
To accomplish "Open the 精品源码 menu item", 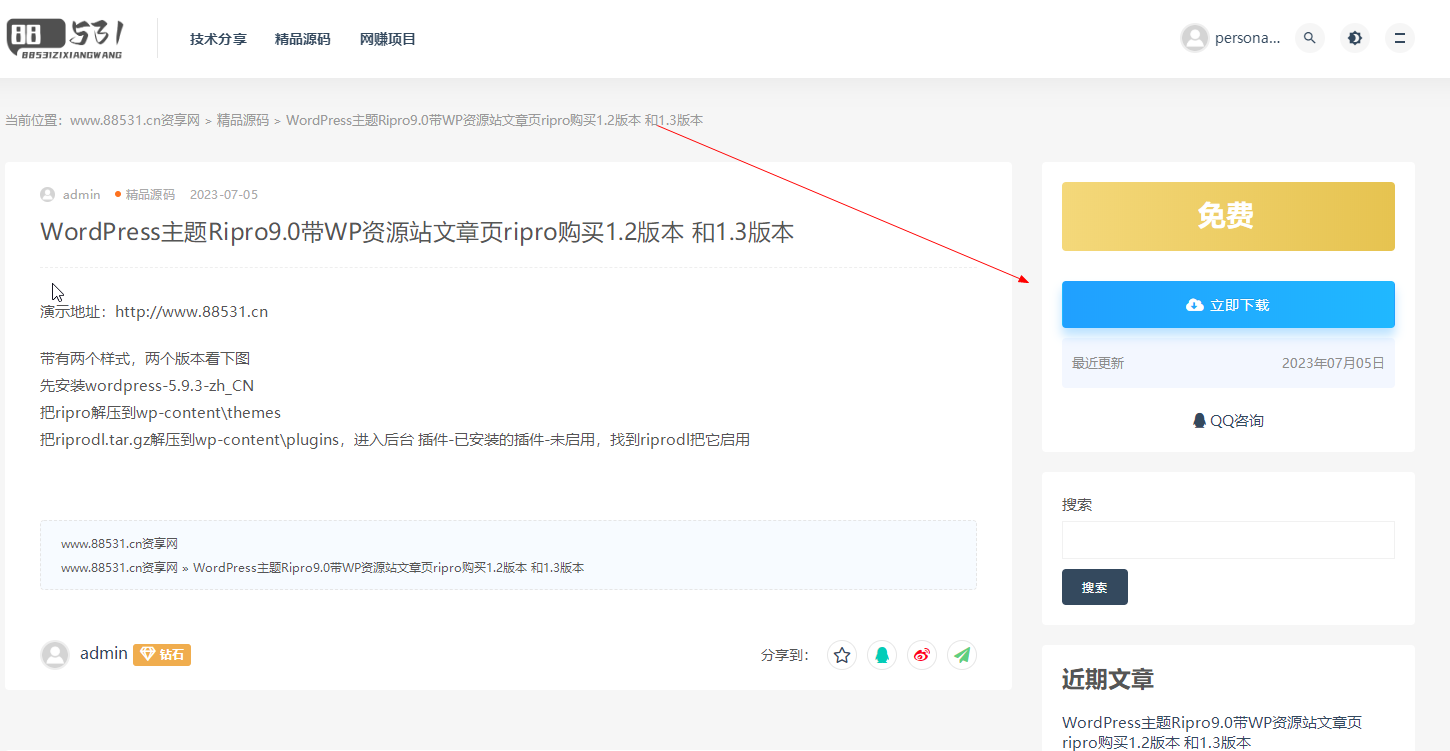I will pyautogui.click(x=302, y=39).
